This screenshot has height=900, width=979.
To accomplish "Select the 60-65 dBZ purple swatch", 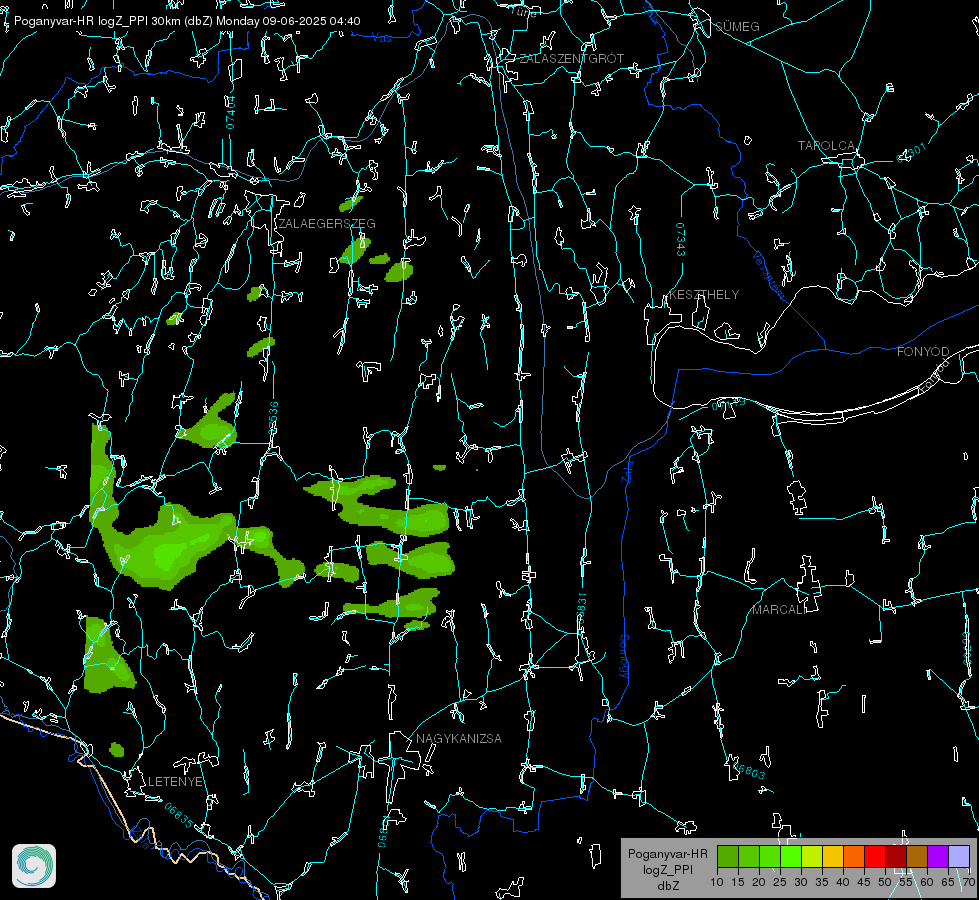I will click(938, 856).
